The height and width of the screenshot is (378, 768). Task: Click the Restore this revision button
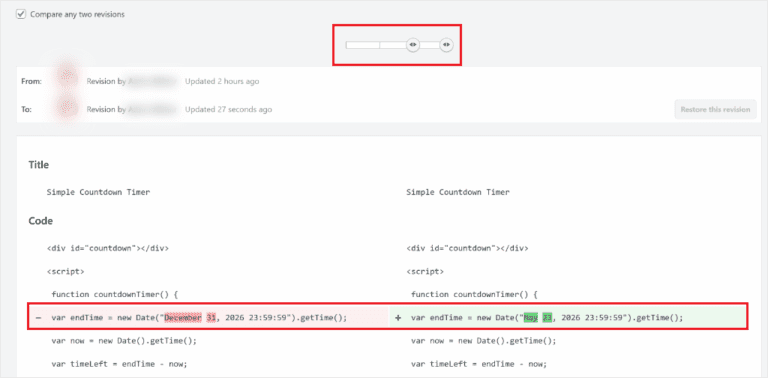coord(715,109)
